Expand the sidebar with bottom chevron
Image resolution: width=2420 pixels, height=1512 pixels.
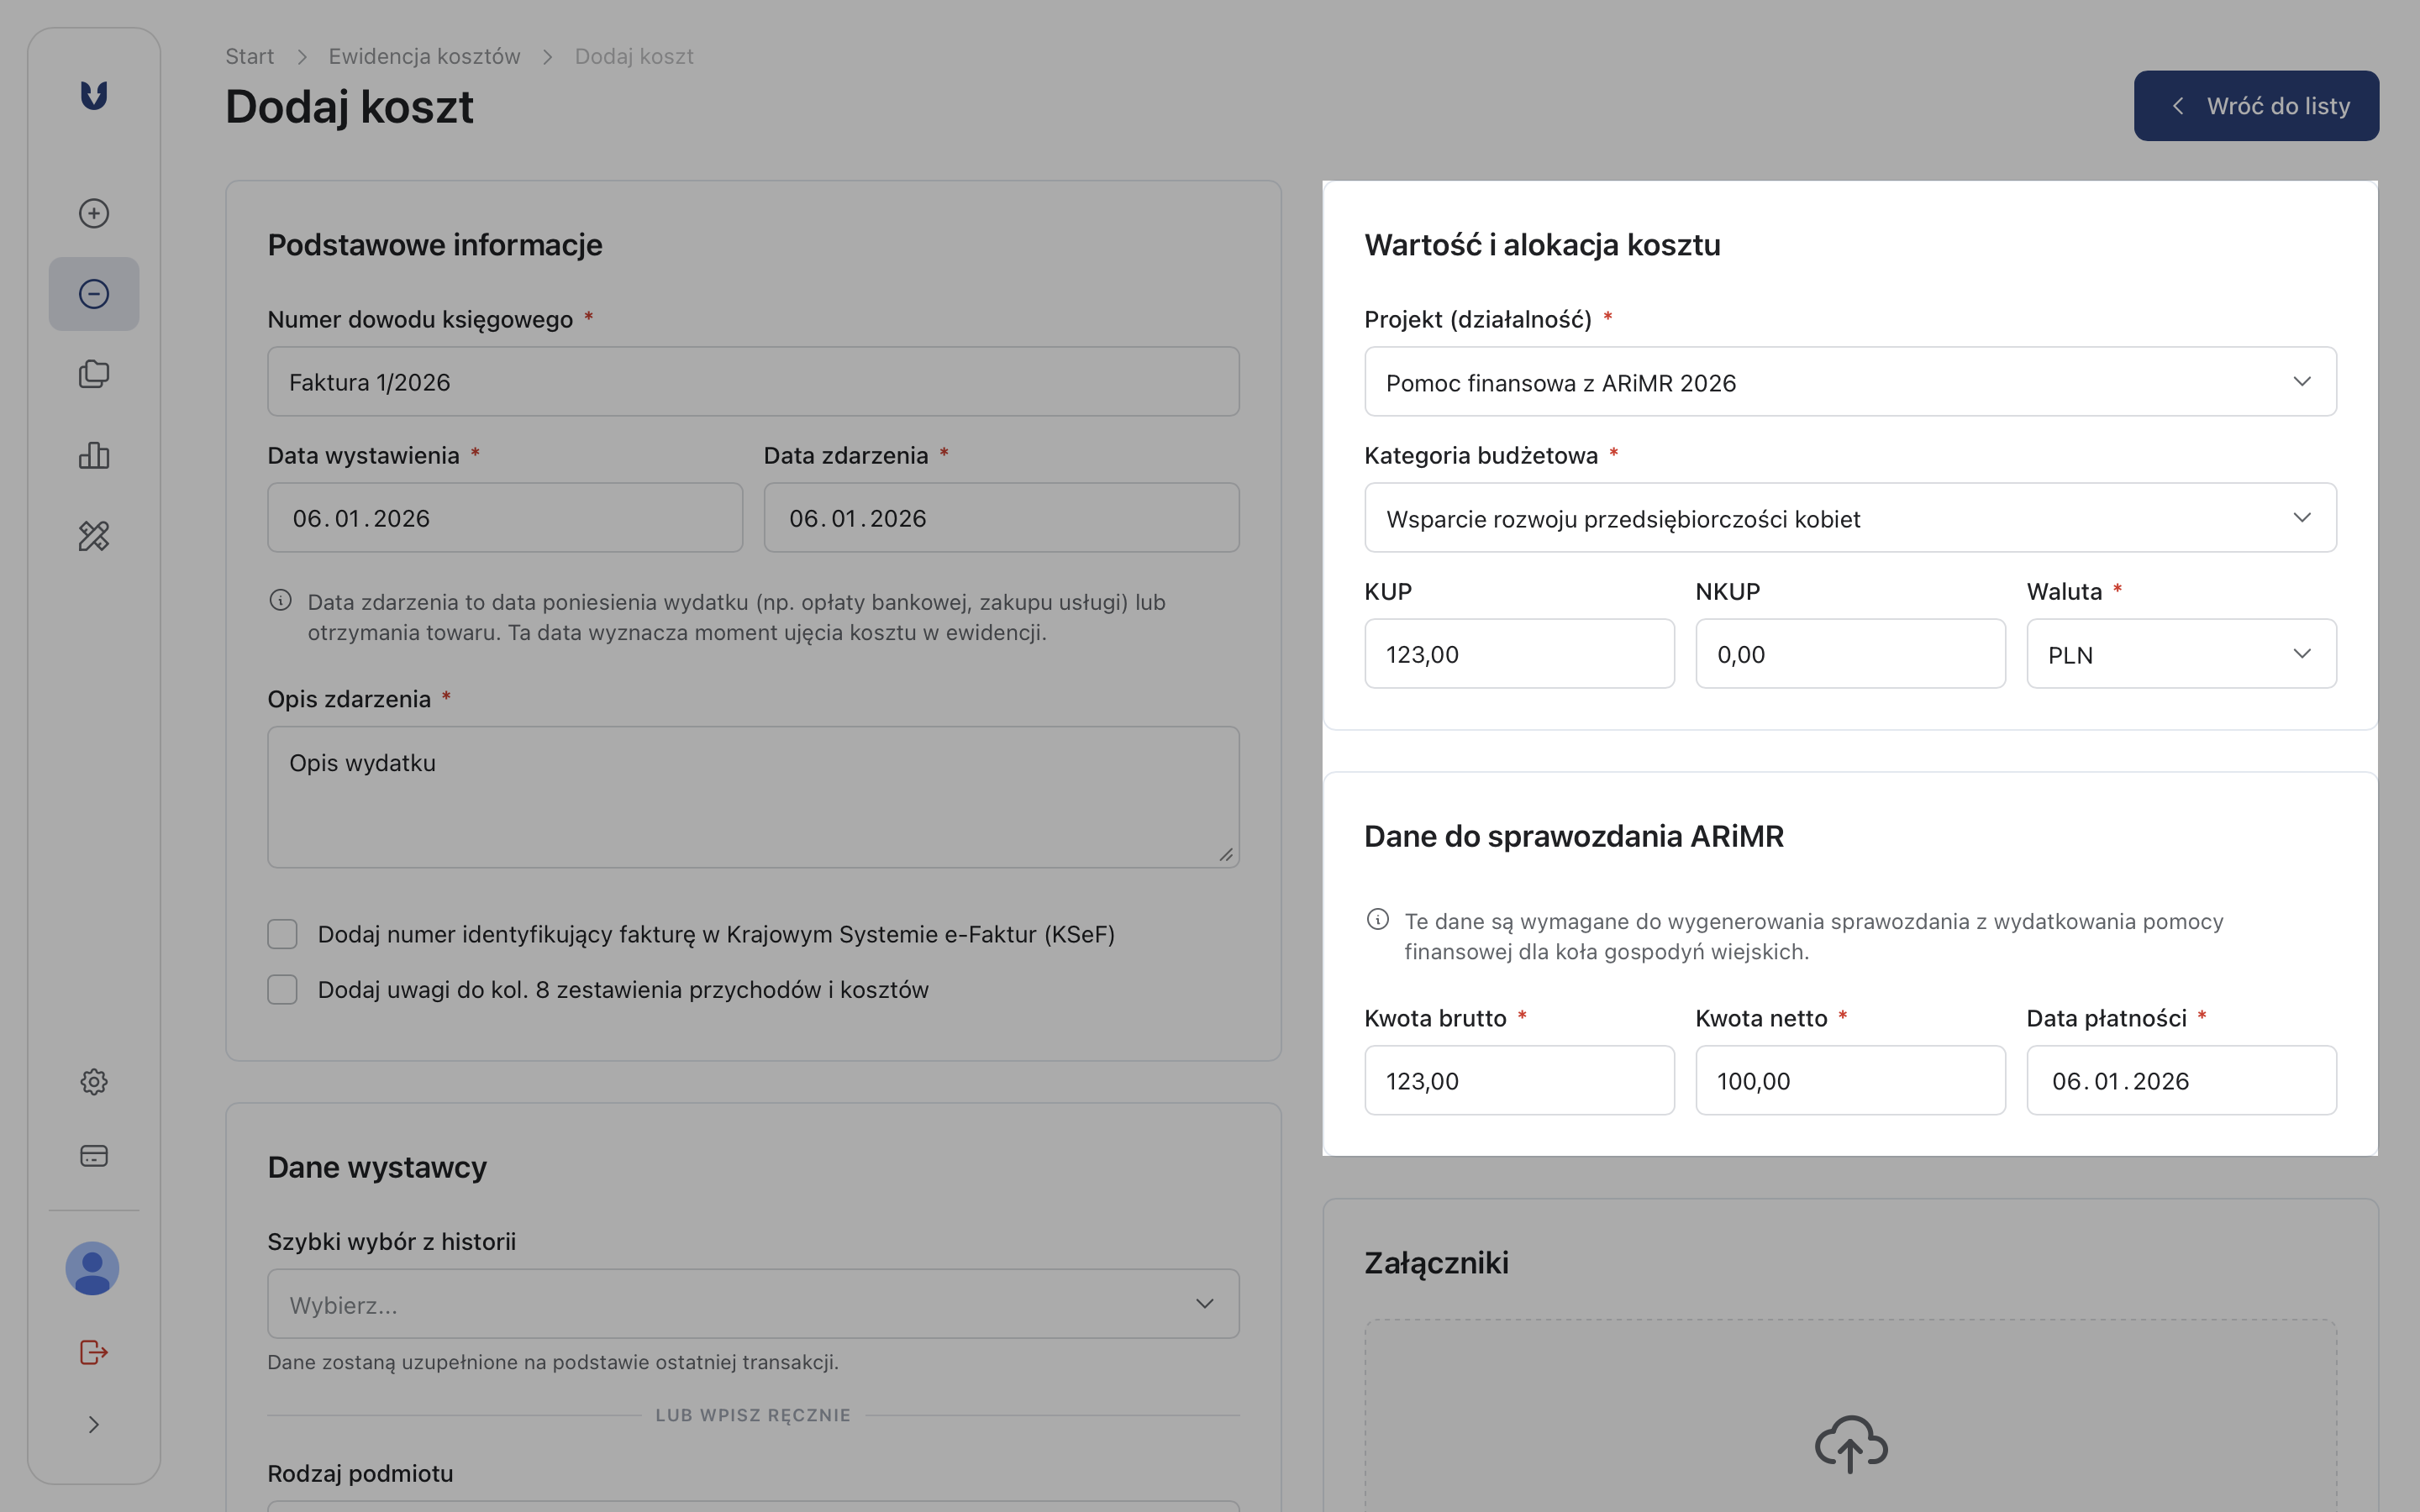click(94, 1424)
